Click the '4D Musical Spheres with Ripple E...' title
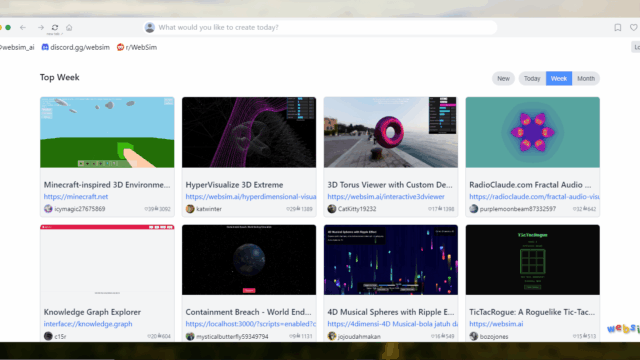 point(391,312)
